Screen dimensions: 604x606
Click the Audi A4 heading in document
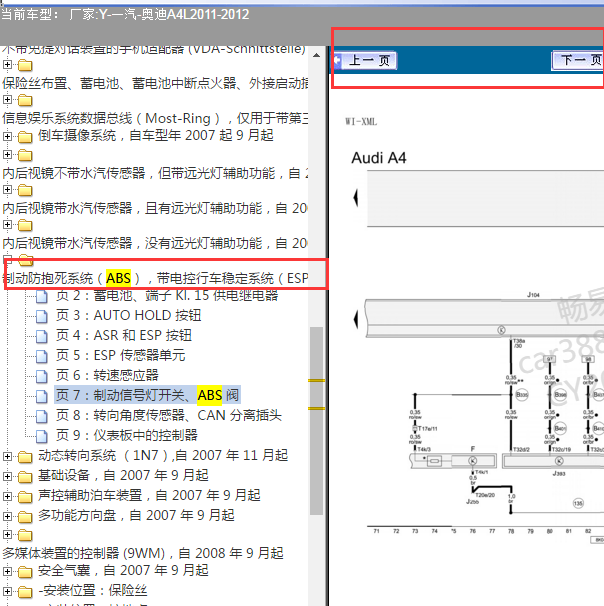pos(379,158)
